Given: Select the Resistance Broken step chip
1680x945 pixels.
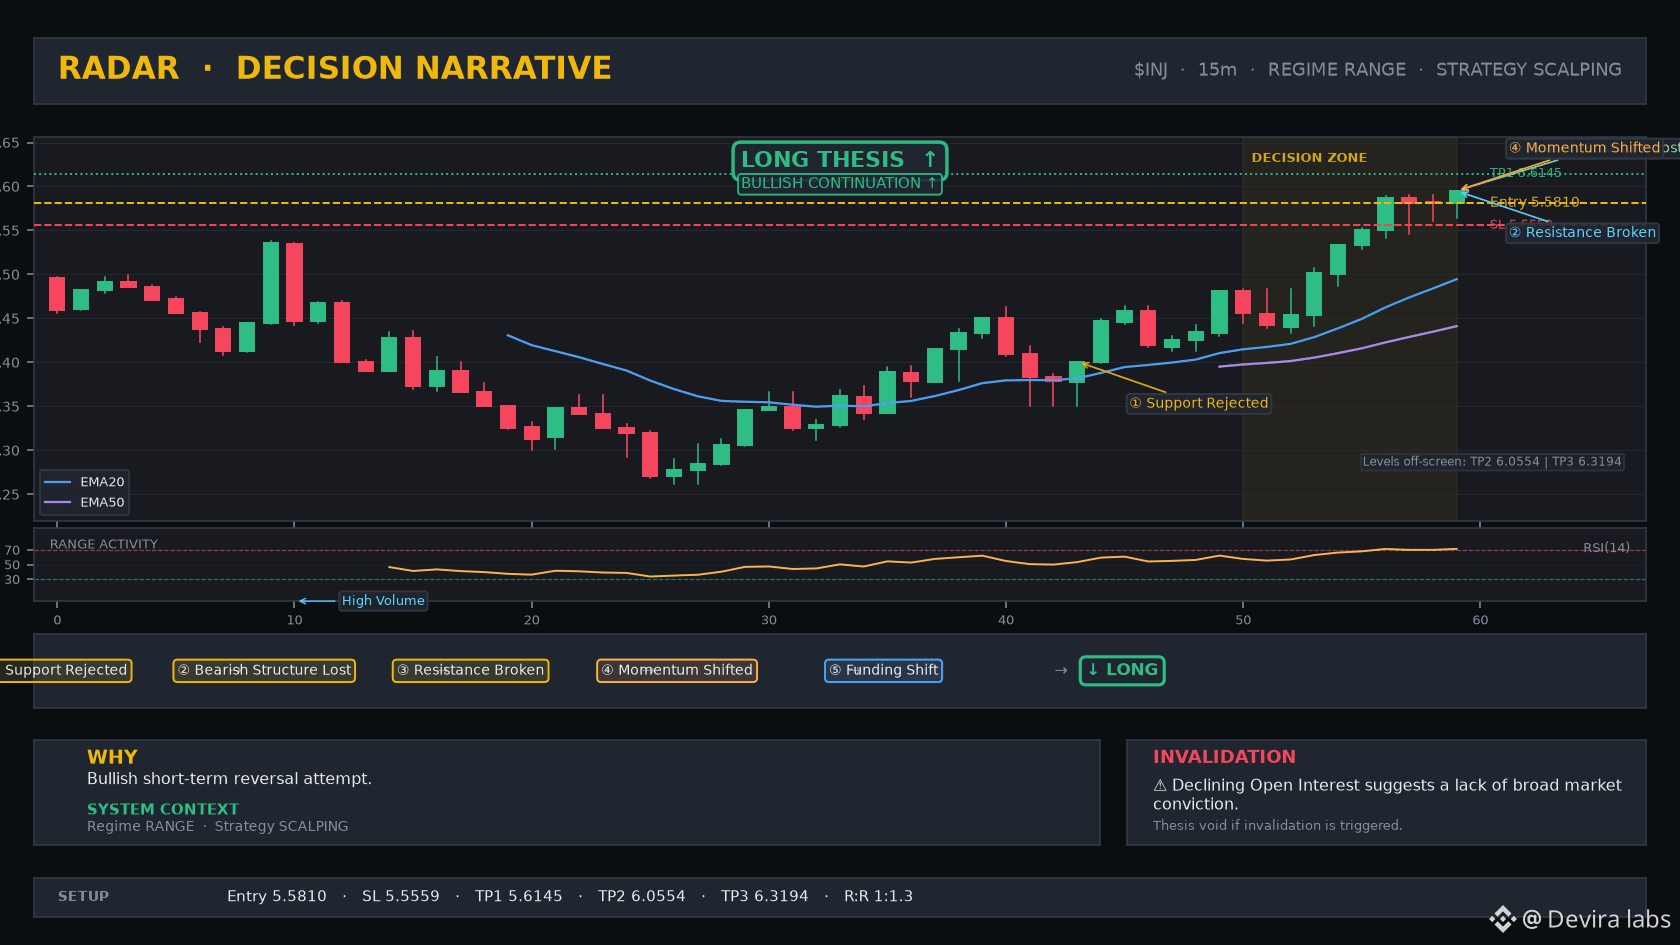Looking at the screenshot, I should (470, 670).
